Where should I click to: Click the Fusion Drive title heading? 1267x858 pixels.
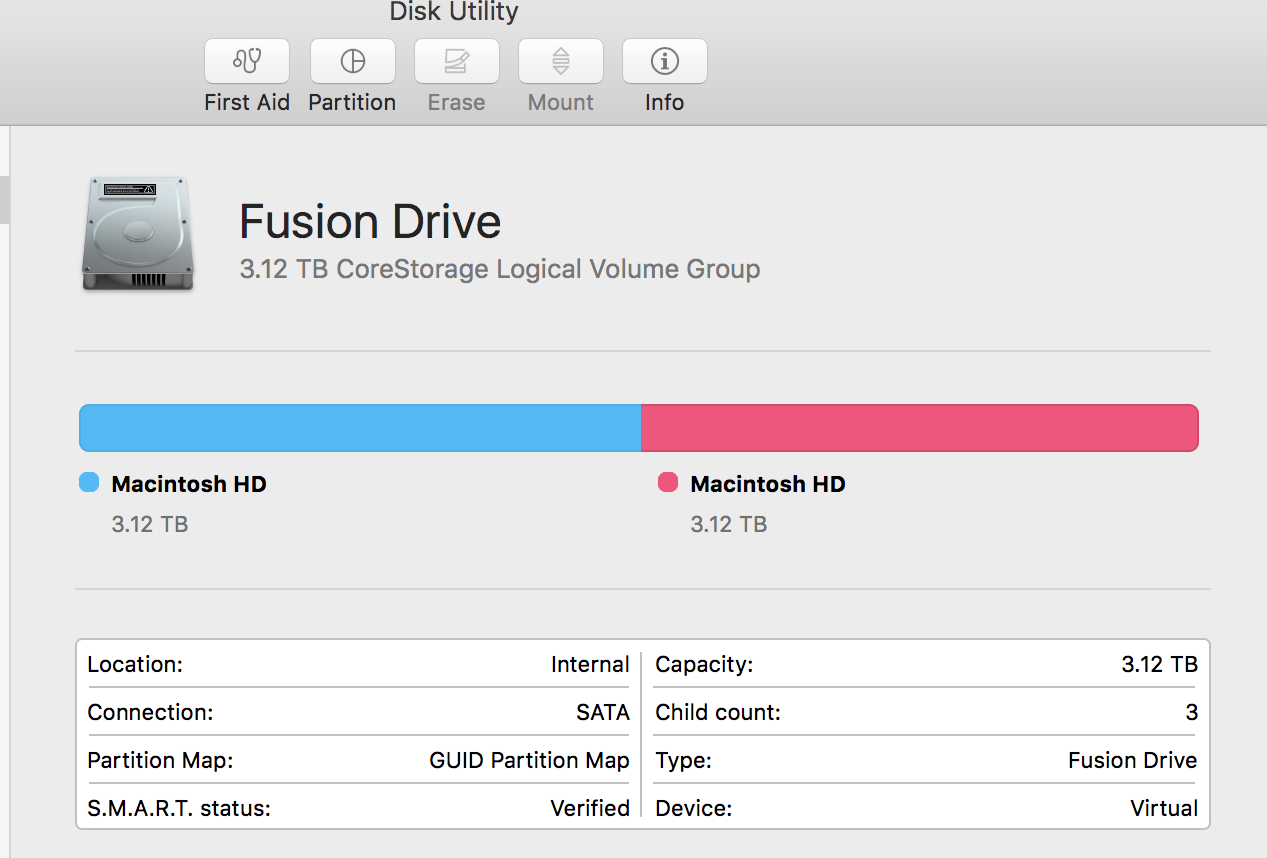point(370,221)
